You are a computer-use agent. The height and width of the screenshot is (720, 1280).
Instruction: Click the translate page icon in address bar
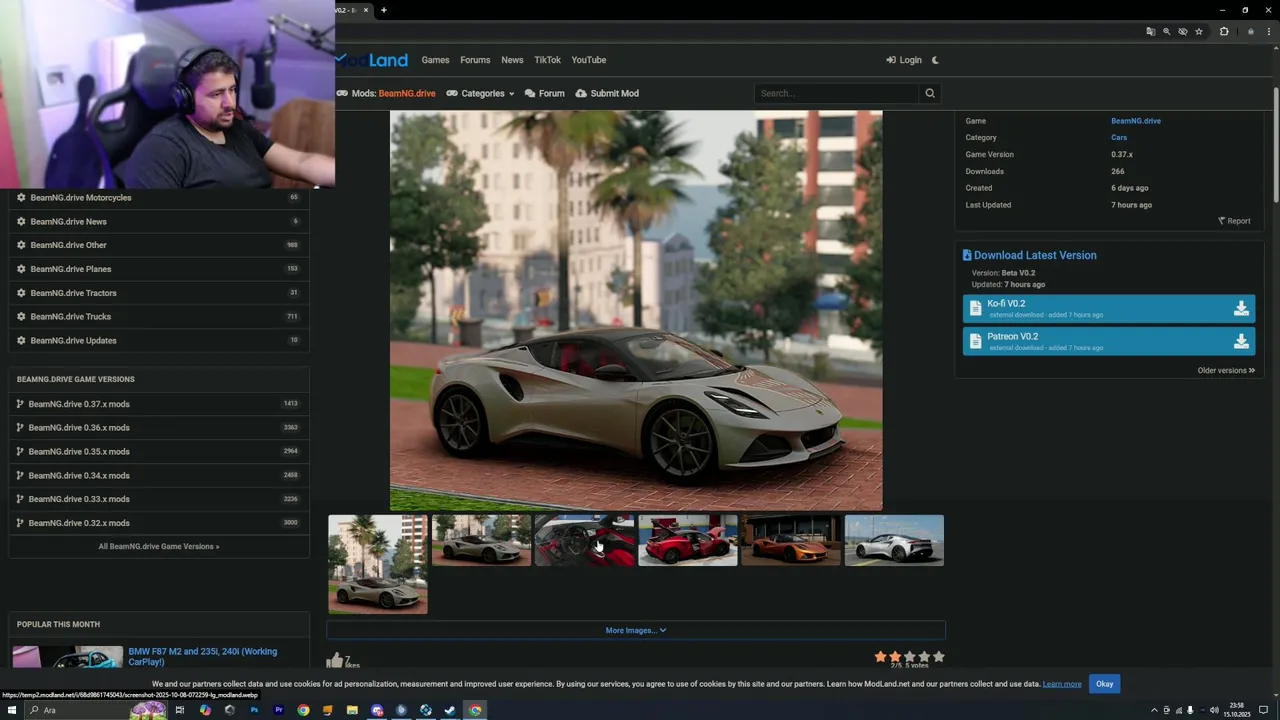click(1150, 32)
